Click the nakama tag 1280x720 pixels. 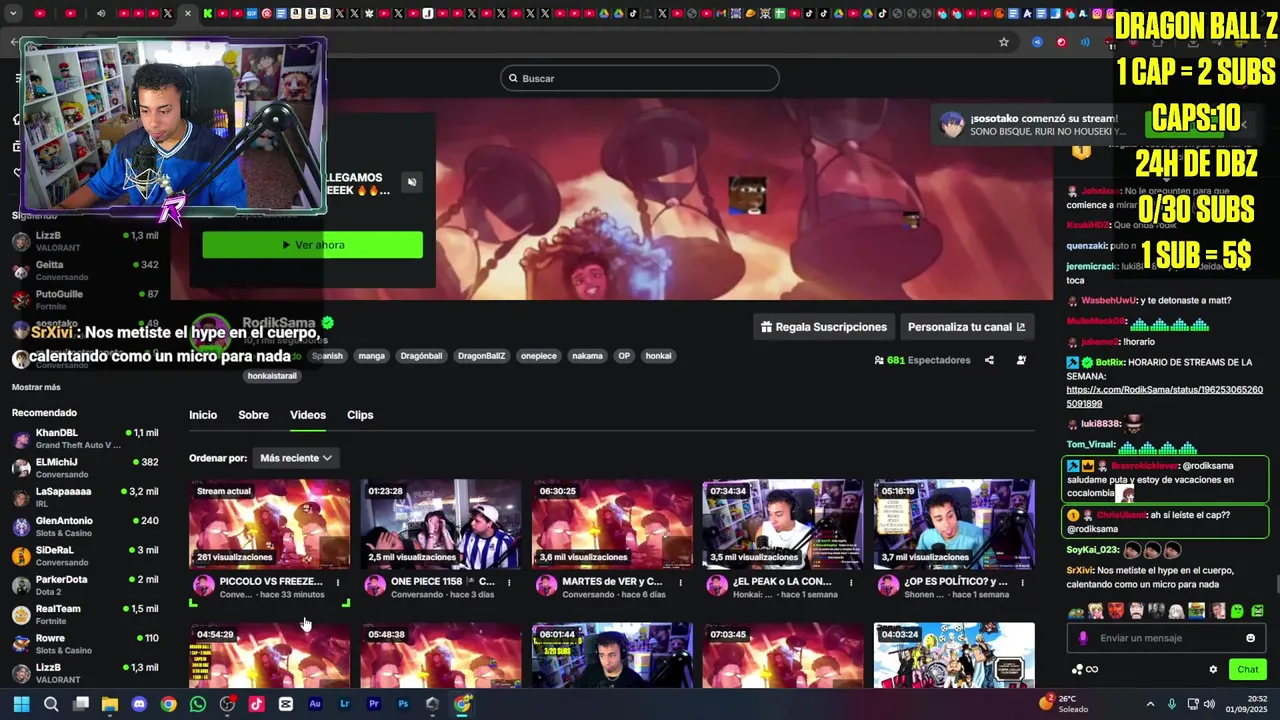(x=588, y=356)
